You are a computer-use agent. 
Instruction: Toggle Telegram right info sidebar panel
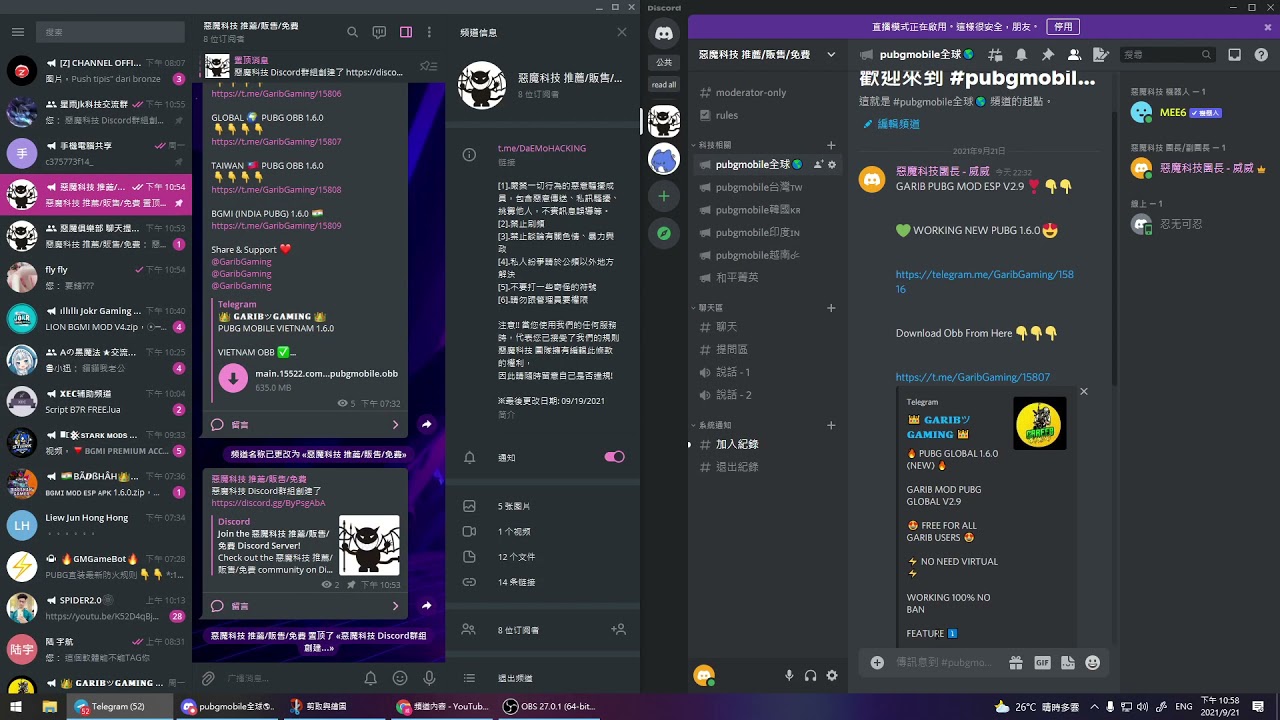406,32
